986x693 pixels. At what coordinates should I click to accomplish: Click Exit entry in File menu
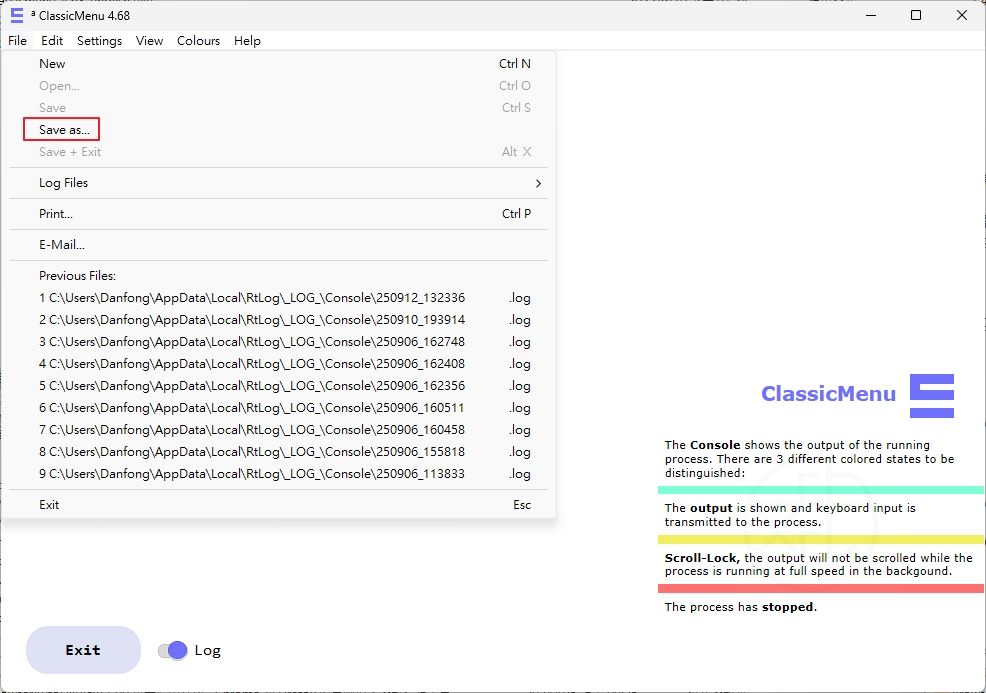[49, 505]
